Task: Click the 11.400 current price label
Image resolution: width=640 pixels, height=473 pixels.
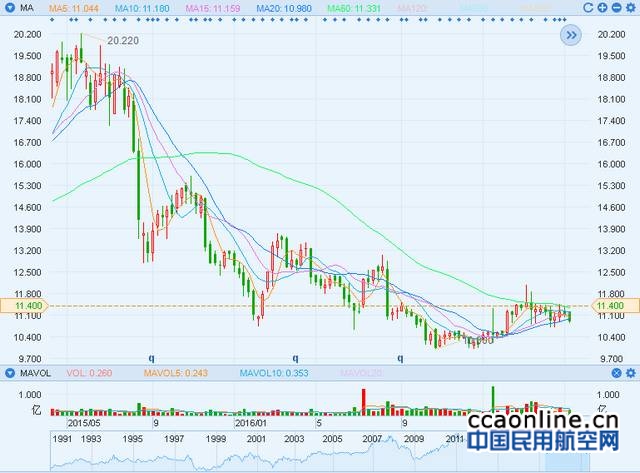Action: (x=21, y=305)
